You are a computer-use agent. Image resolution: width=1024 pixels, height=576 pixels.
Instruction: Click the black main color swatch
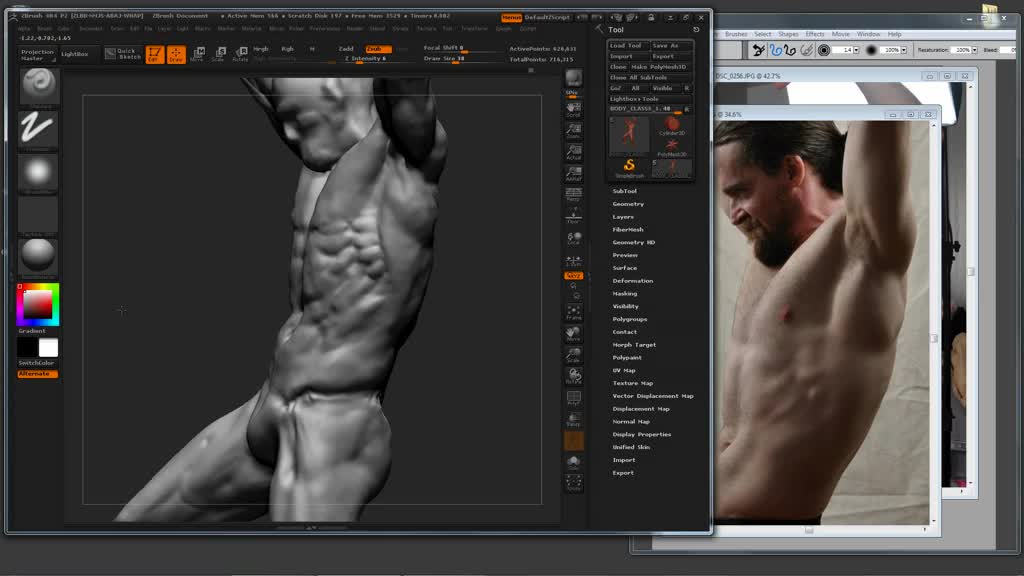(27, 347)
